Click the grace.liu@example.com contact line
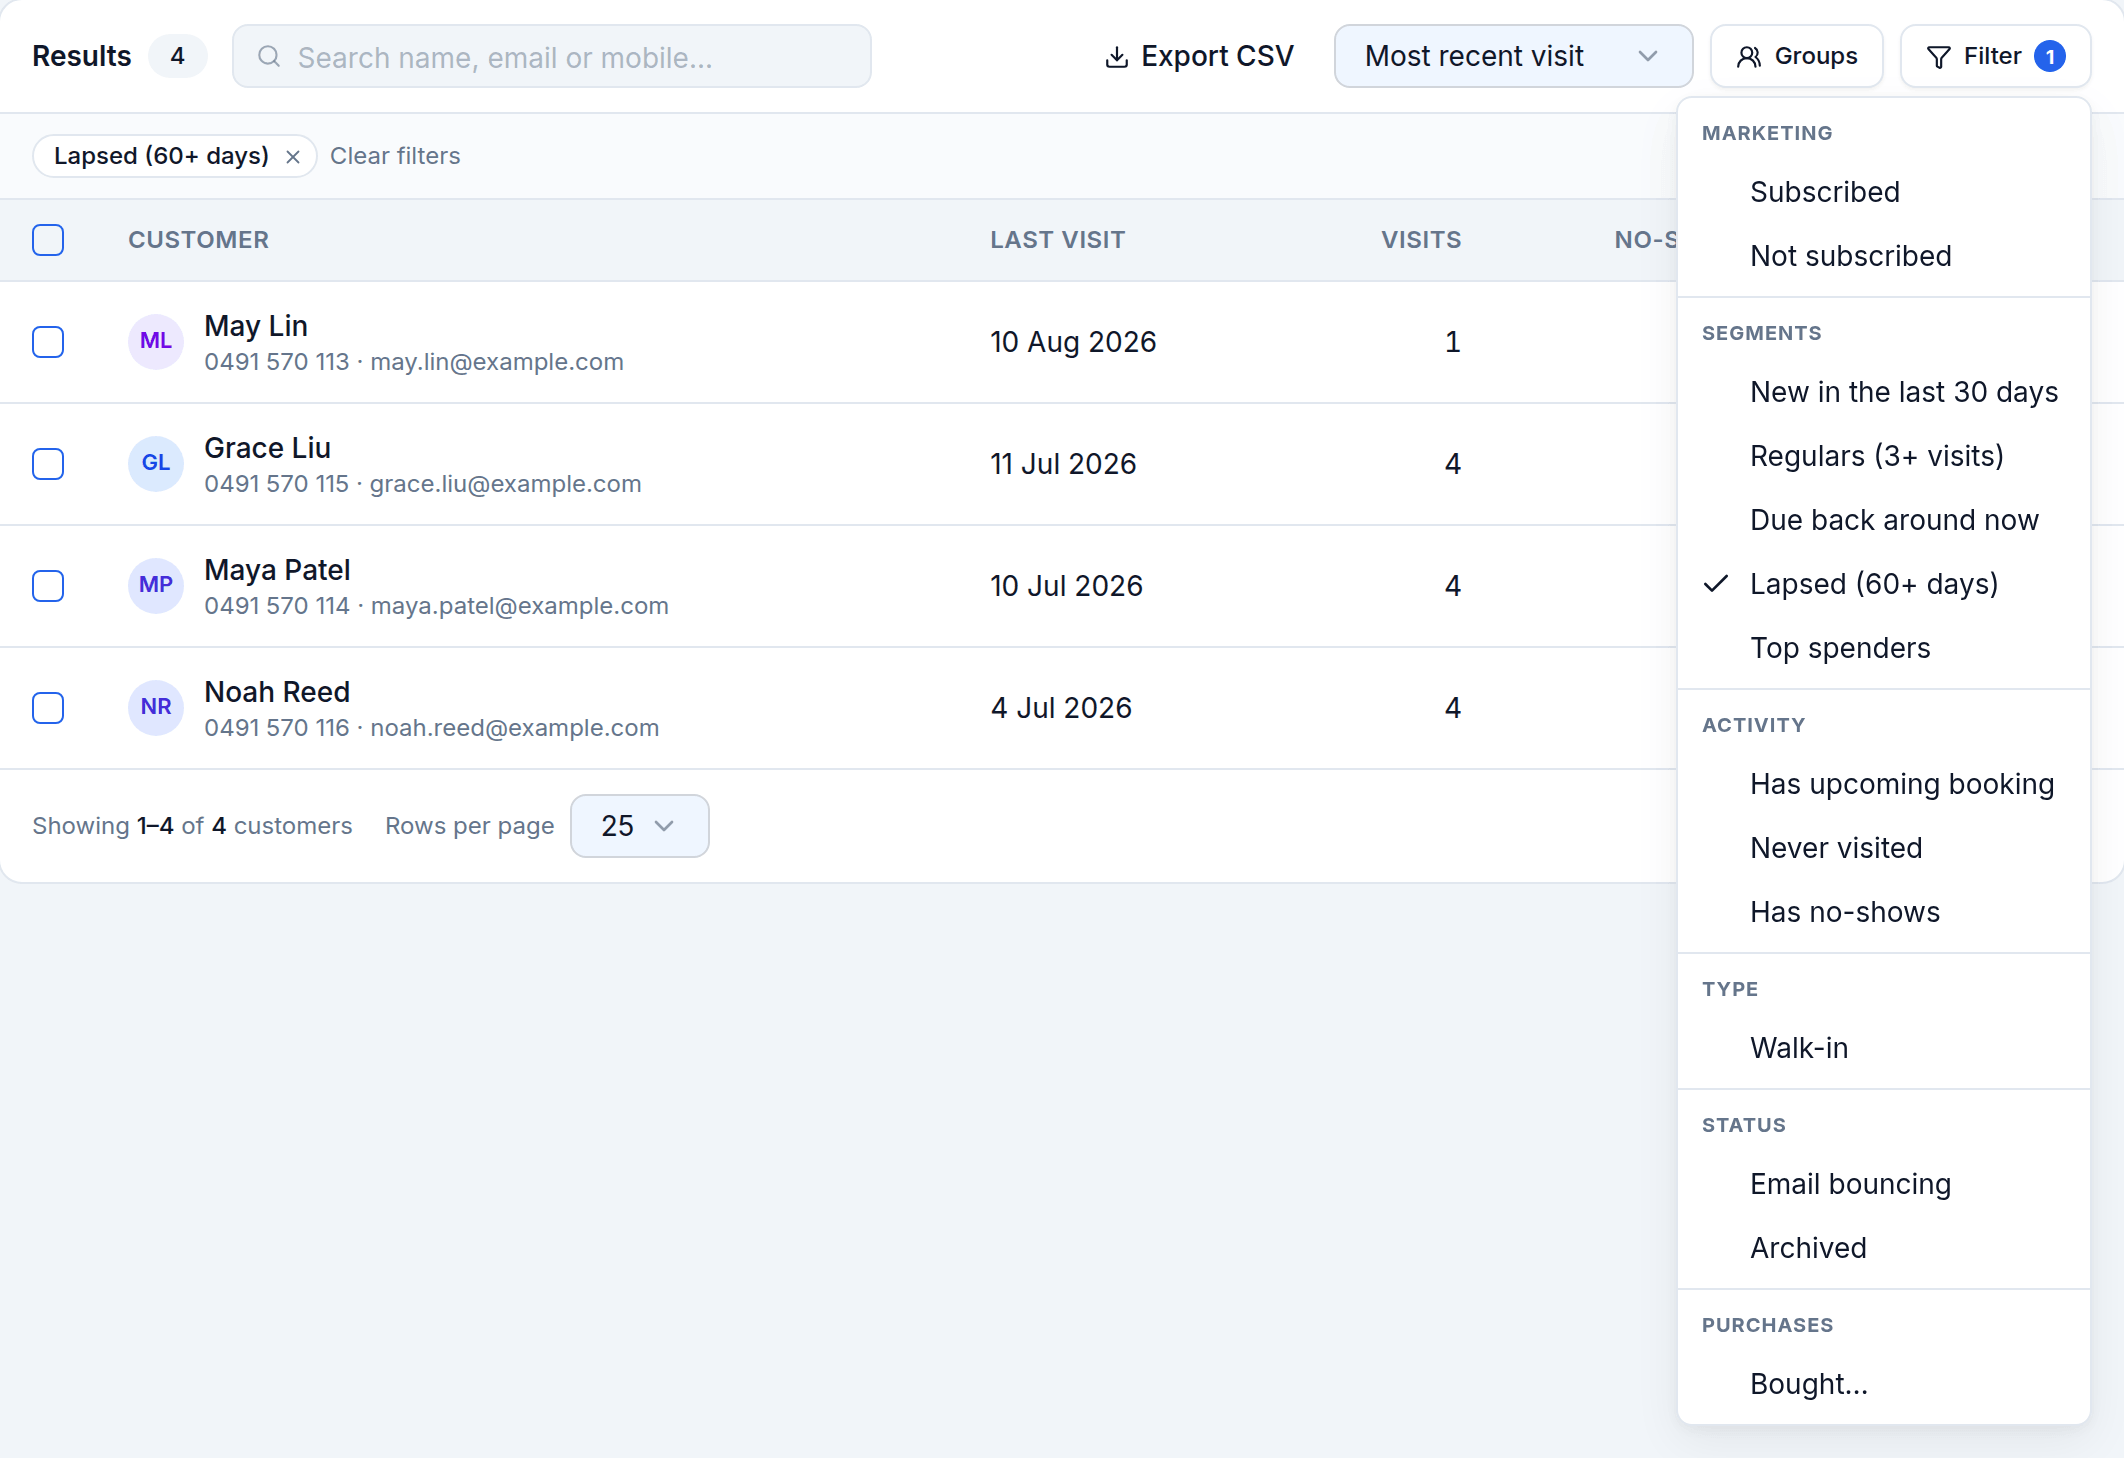The height and width of the screenshot is (1458, 2124). coord(423,484)
